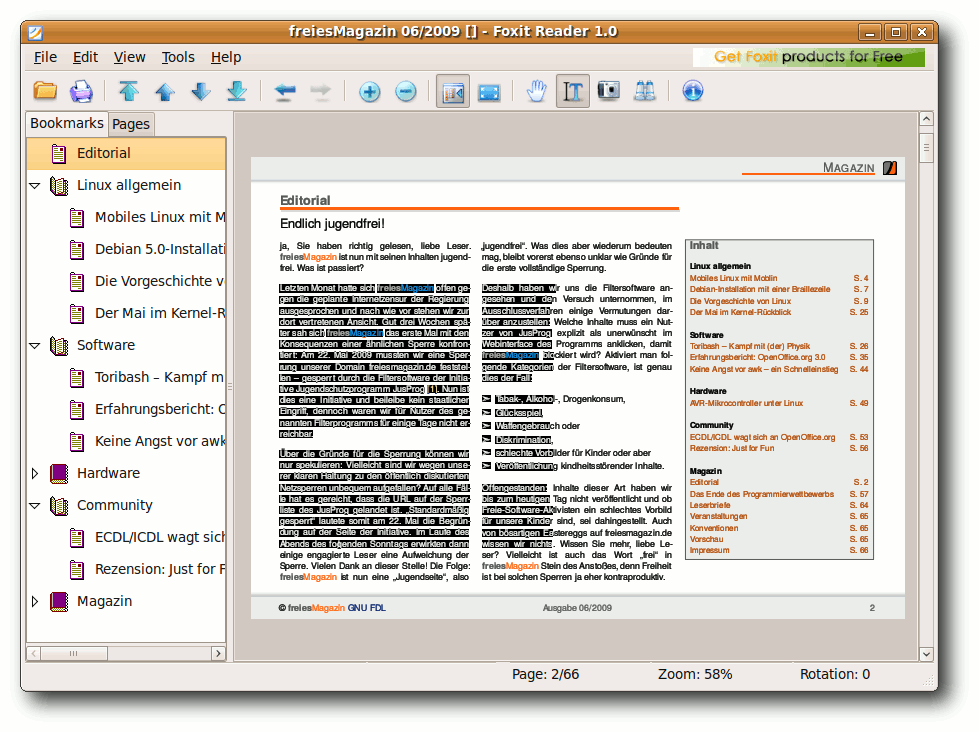Image resolution: width=979 pixels, height=732 pixels.
Task: Open the Find binoculars tool
Action: coord(644,91)
